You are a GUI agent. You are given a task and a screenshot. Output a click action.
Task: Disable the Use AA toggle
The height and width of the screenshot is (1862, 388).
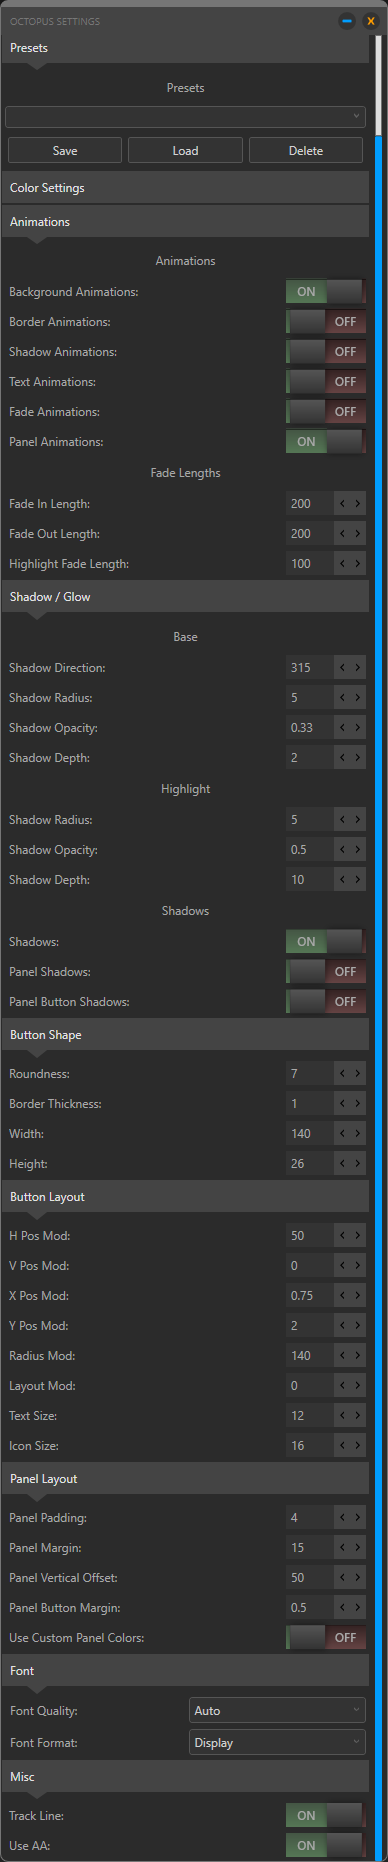pyautogui.click(x=326, y=1846)
